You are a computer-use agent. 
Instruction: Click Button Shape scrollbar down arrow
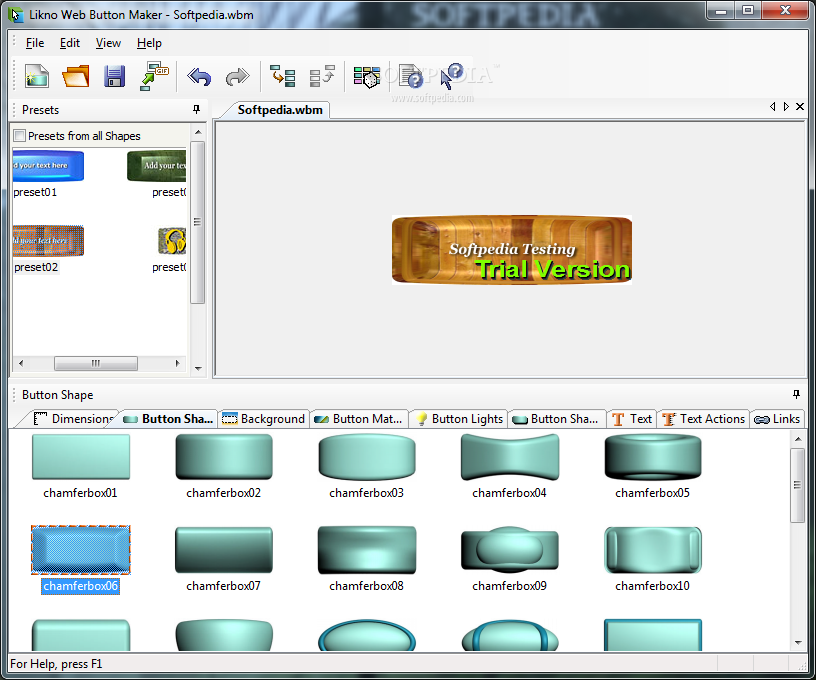pyautogui.click(x=798, y=643)
